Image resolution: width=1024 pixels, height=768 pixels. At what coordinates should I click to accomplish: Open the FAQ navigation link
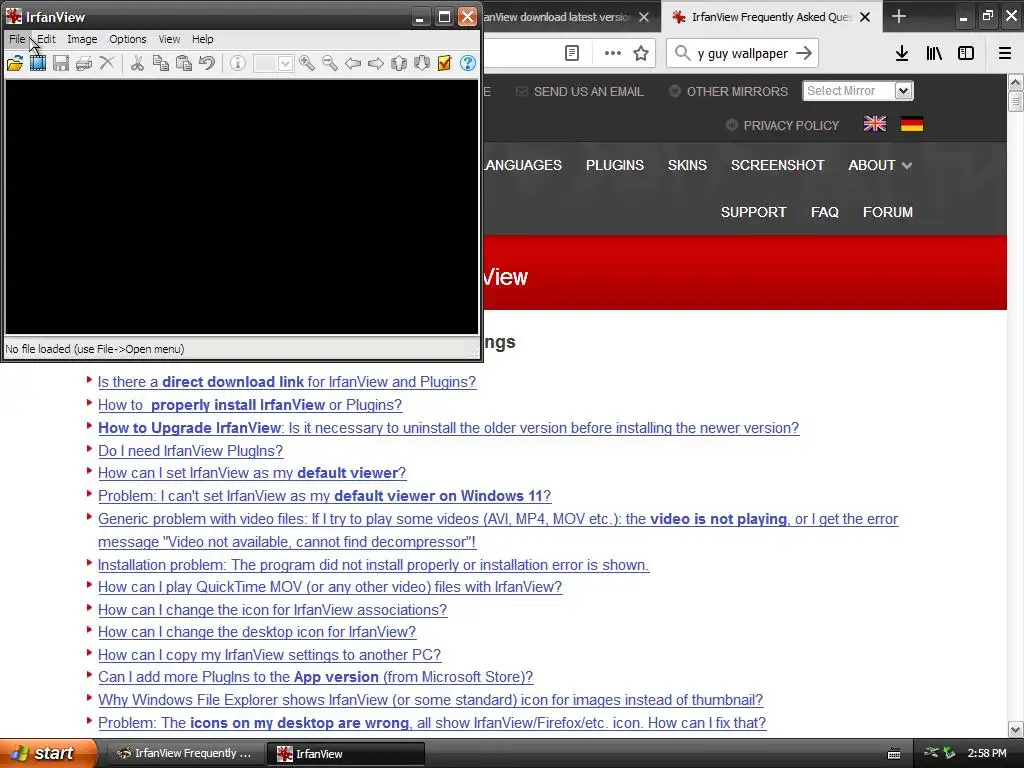pos(824,212)
